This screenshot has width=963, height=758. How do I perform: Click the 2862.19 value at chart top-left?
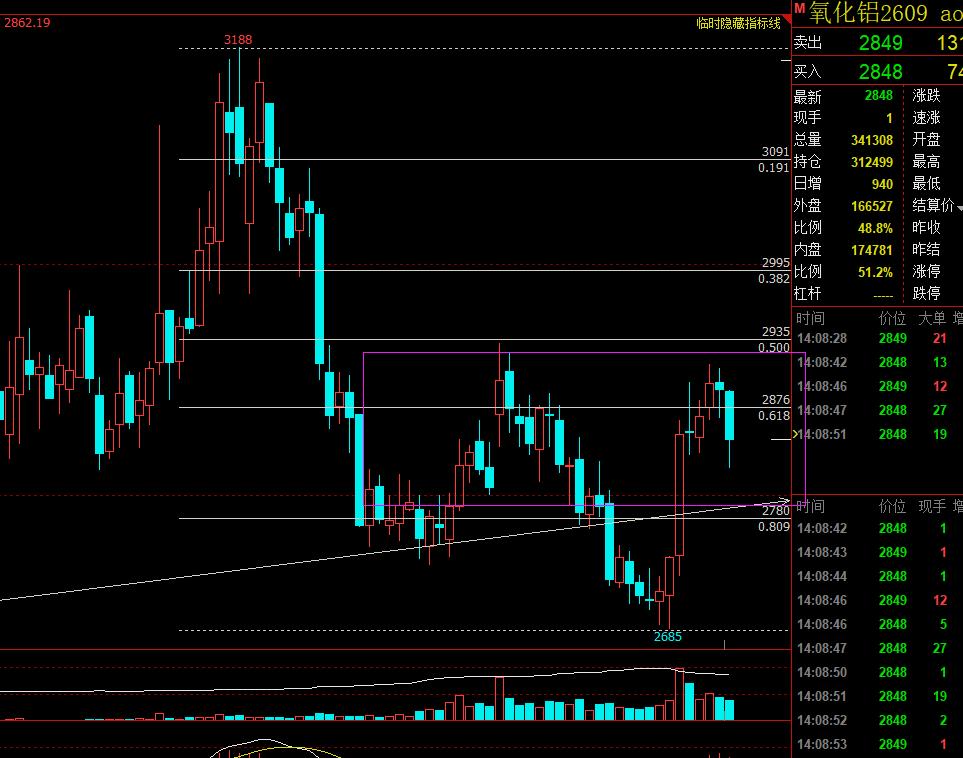pos(27,23)
